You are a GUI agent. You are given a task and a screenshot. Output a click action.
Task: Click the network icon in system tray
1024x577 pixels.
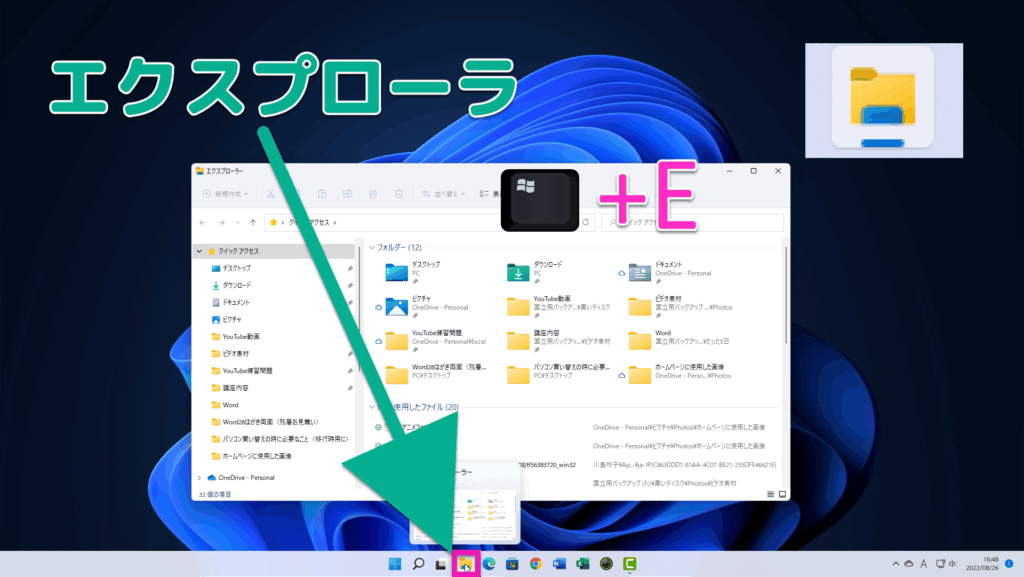pos(940,563)
